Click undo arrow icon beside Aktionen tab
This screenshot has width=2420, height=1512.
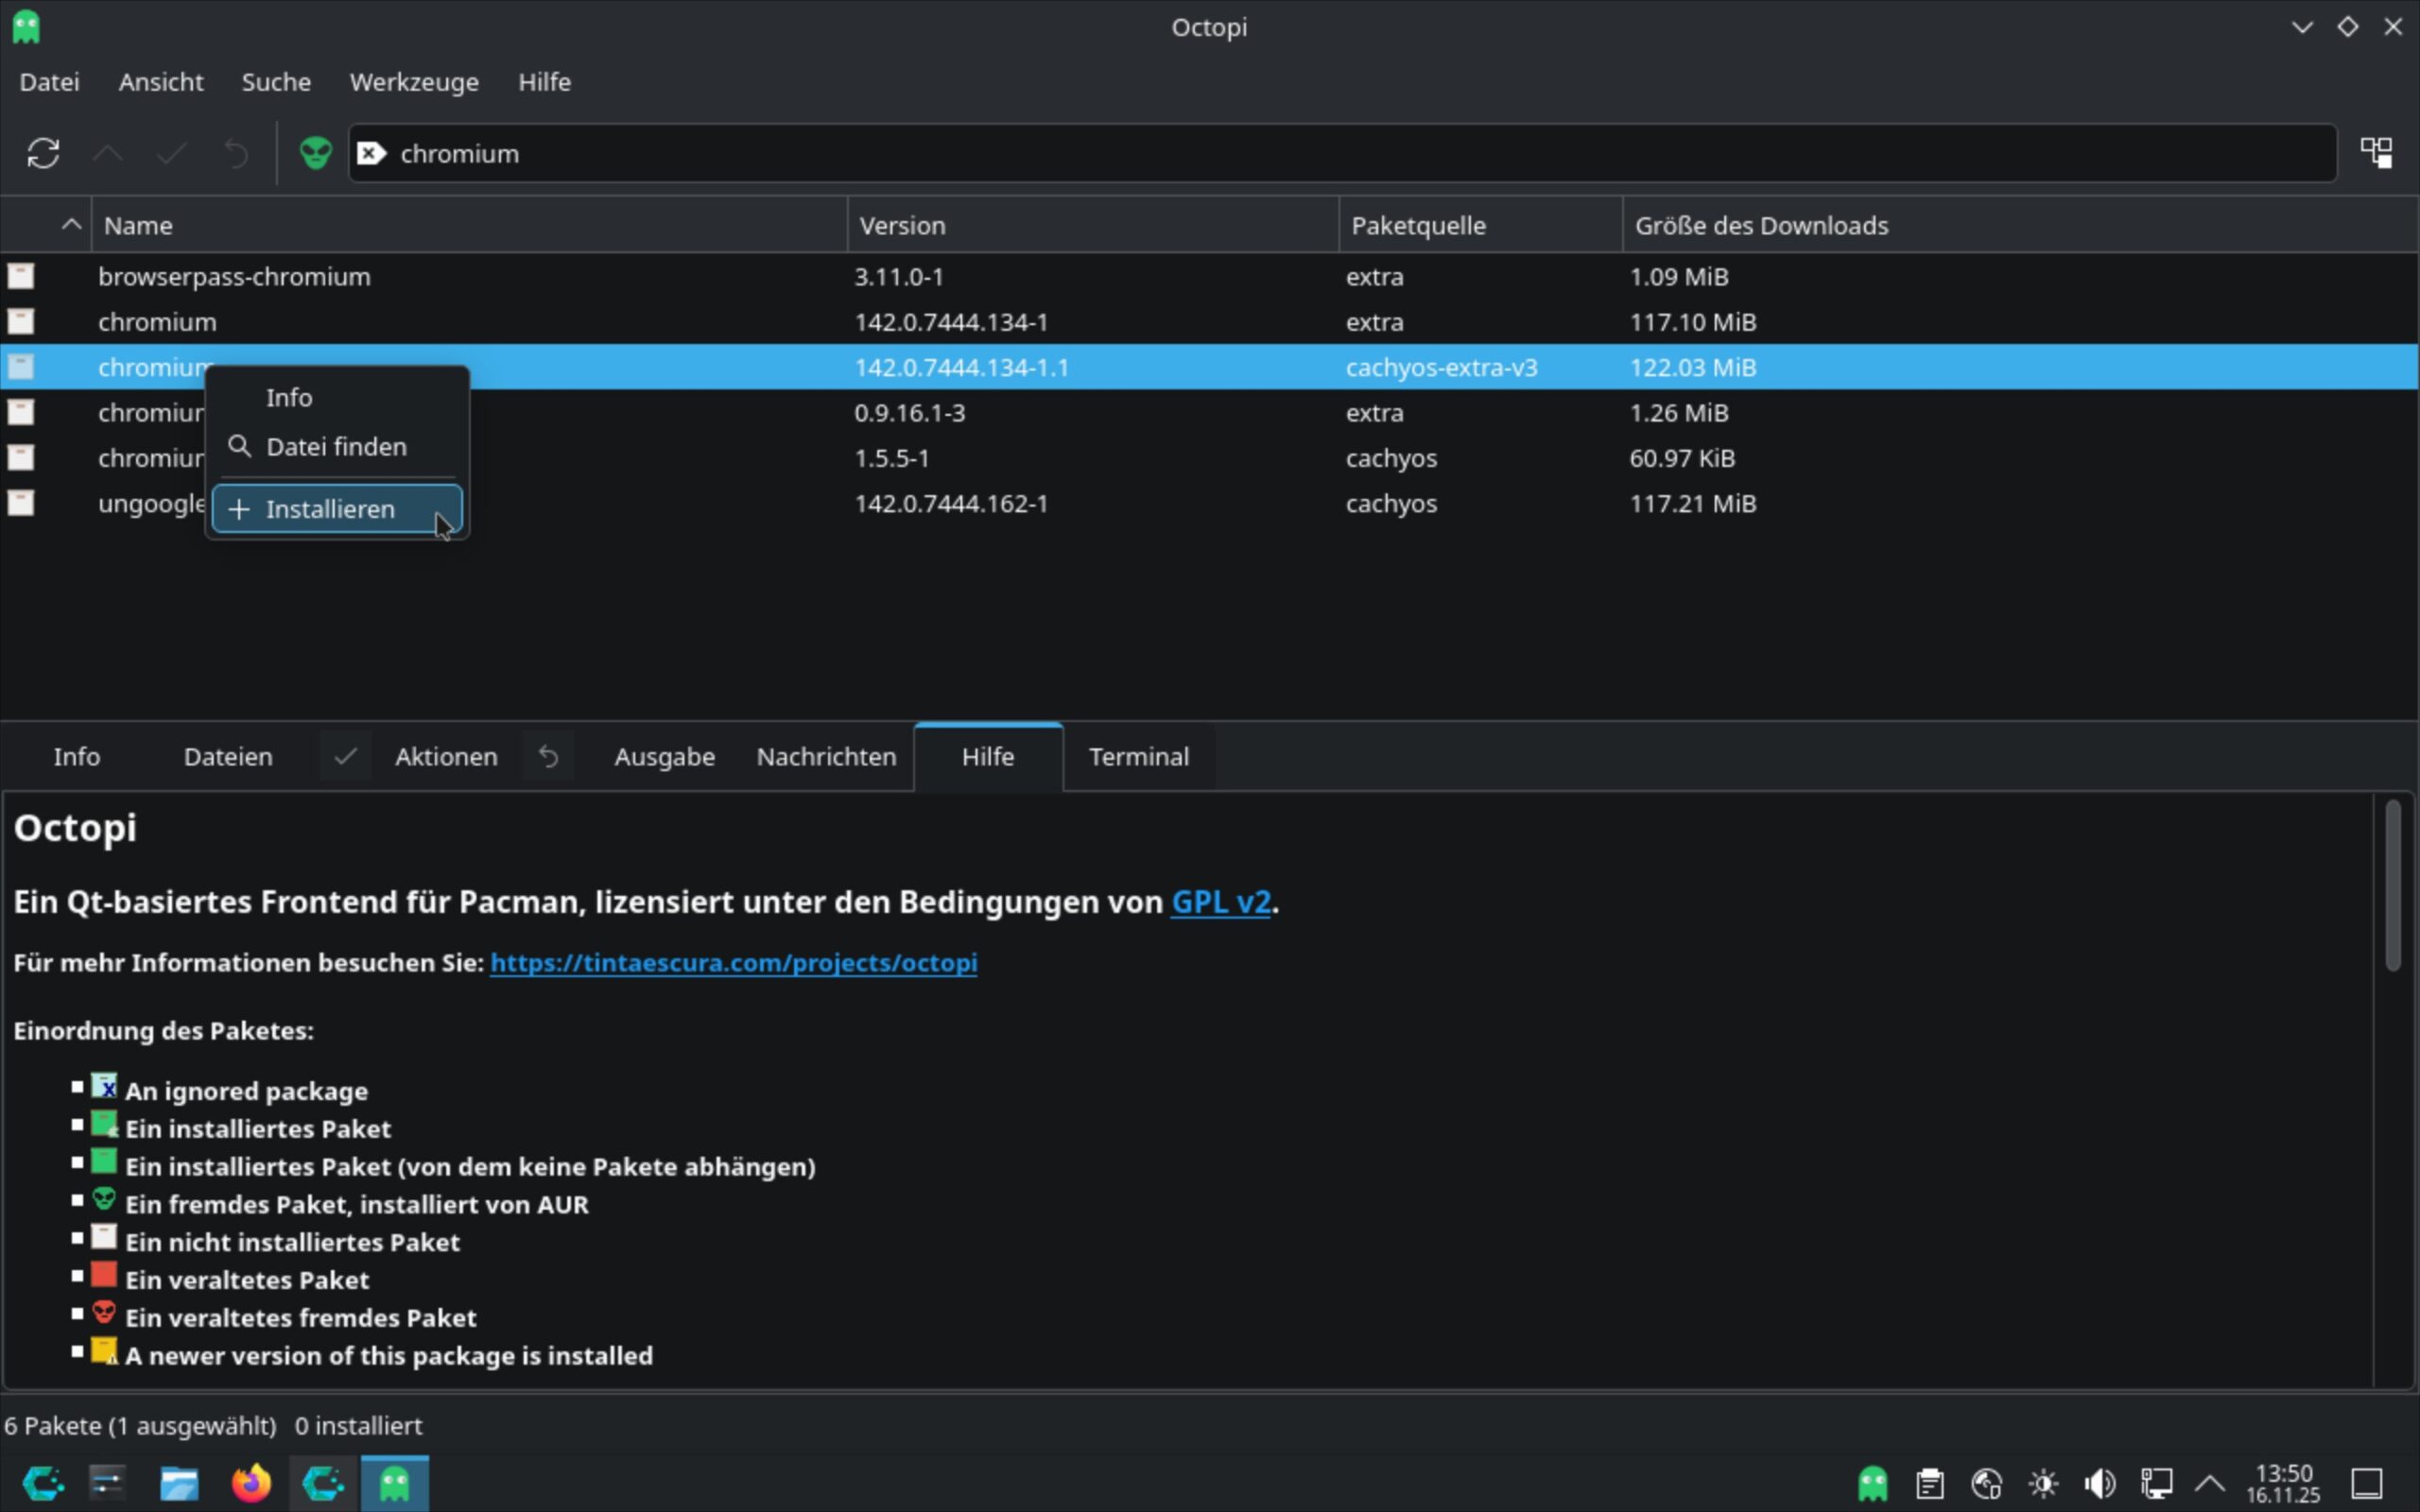[x=548, y=757]
